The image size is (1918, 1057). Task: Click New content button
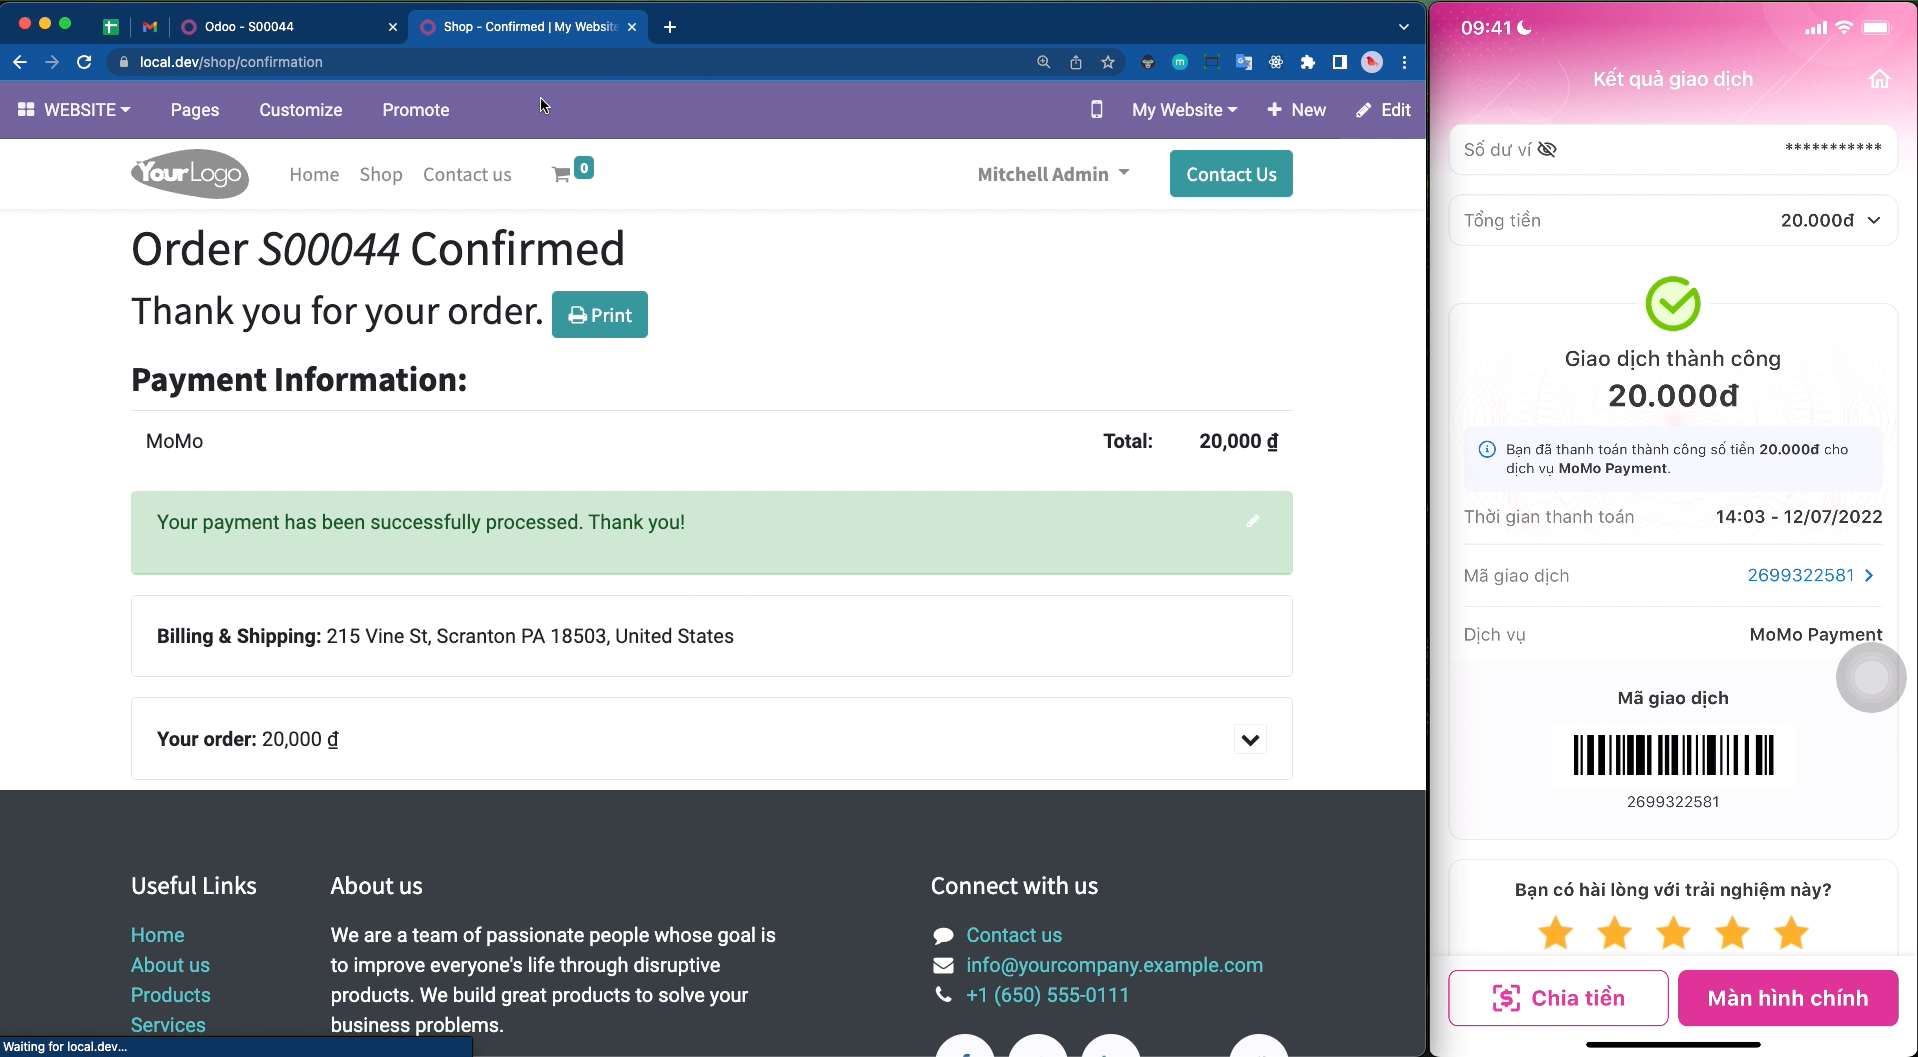click(1296, 110)
